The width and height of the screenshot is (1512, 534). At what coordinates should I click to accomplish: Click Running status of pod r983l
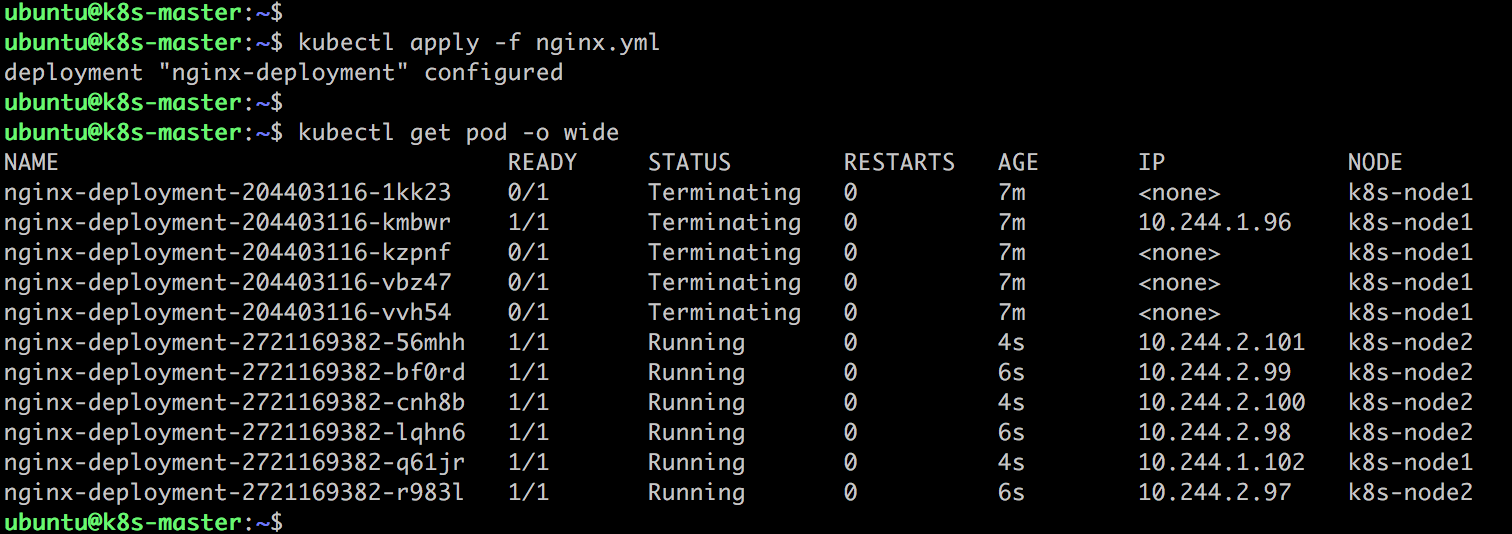pos(696,492)
